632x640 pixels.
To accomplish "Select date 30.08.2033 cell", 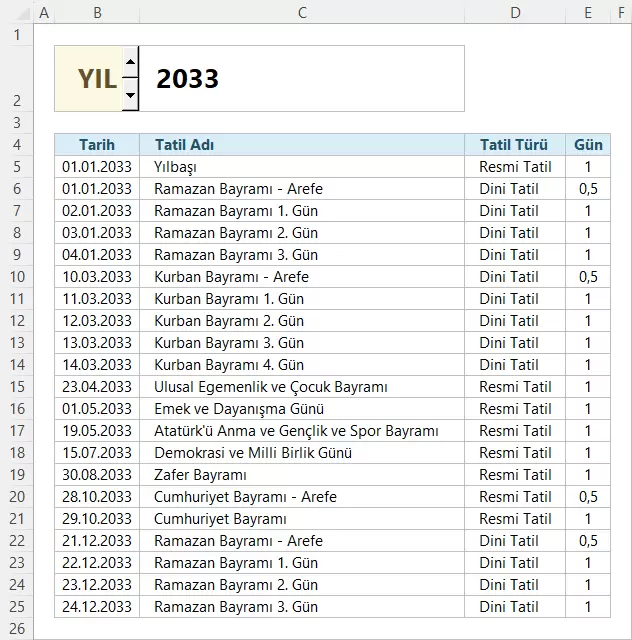I will pos(97,475).
